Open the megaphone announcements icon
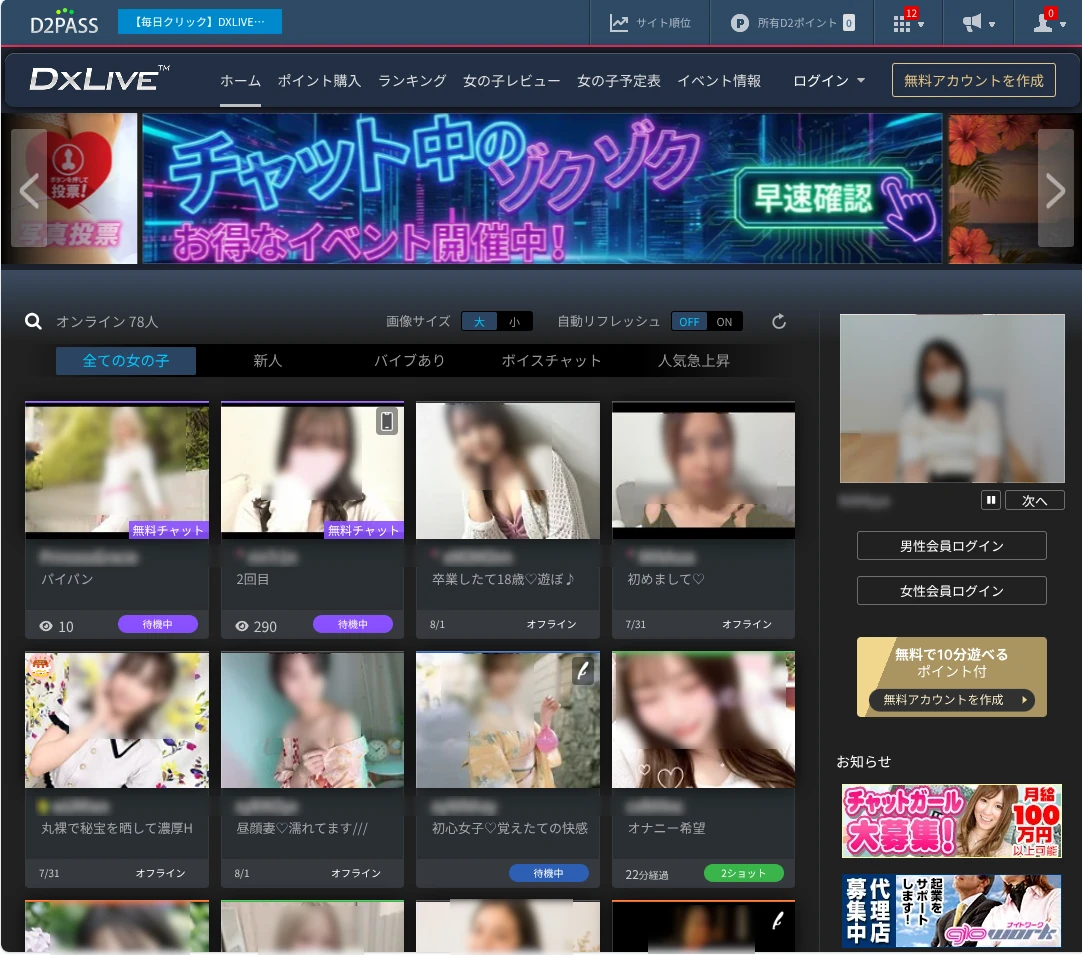This screenshot has width=1082, height=955. 972,23
